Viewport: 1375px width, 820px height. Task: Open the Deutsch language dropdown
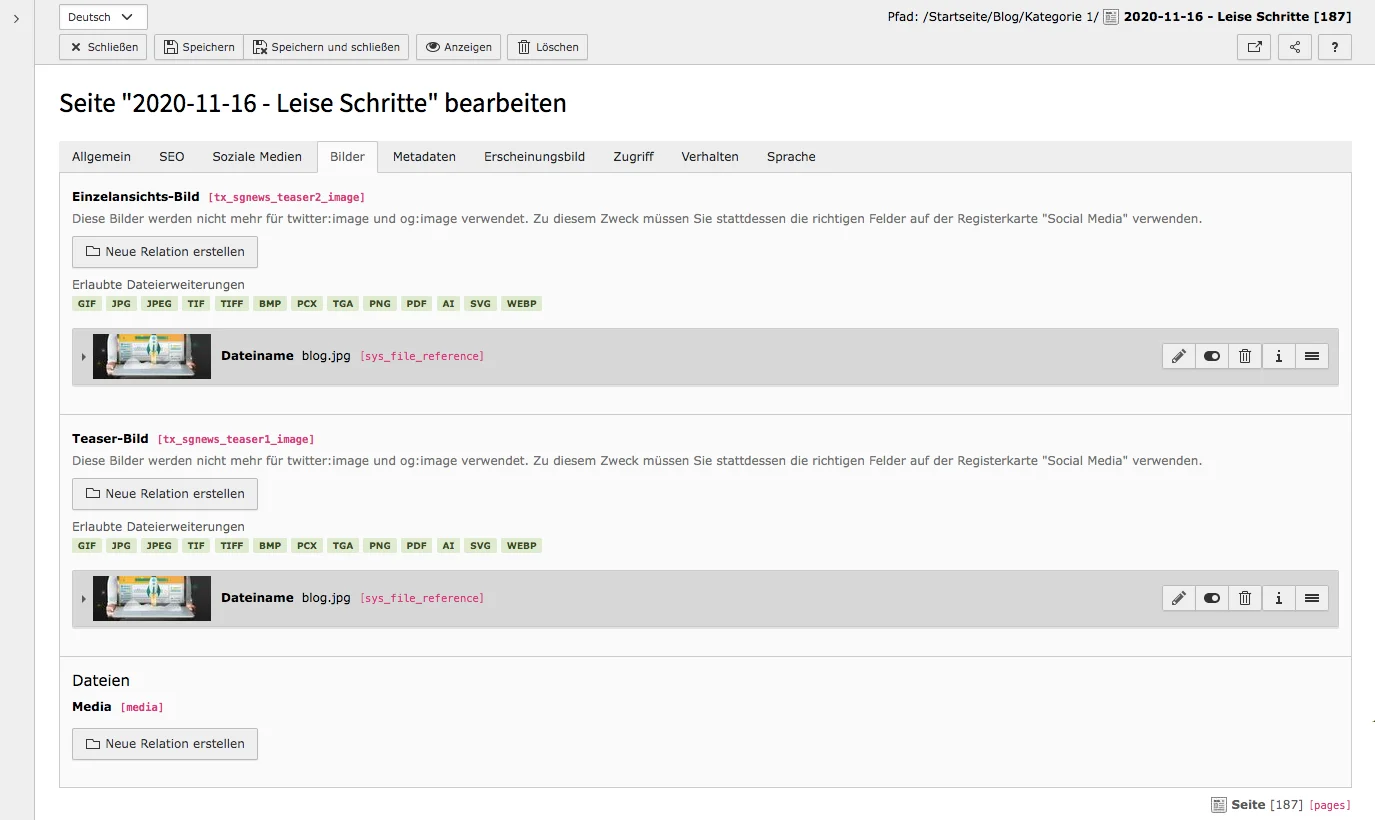(103, 17)
